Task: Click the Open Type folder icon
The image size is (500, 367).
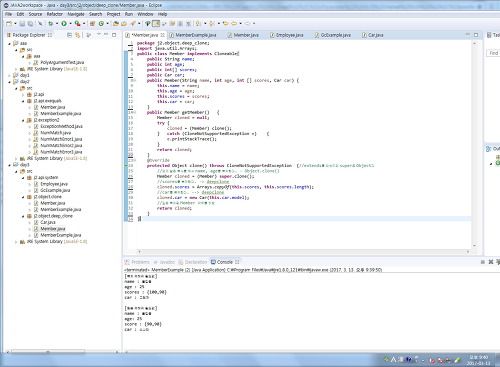Action: point(116,24)
